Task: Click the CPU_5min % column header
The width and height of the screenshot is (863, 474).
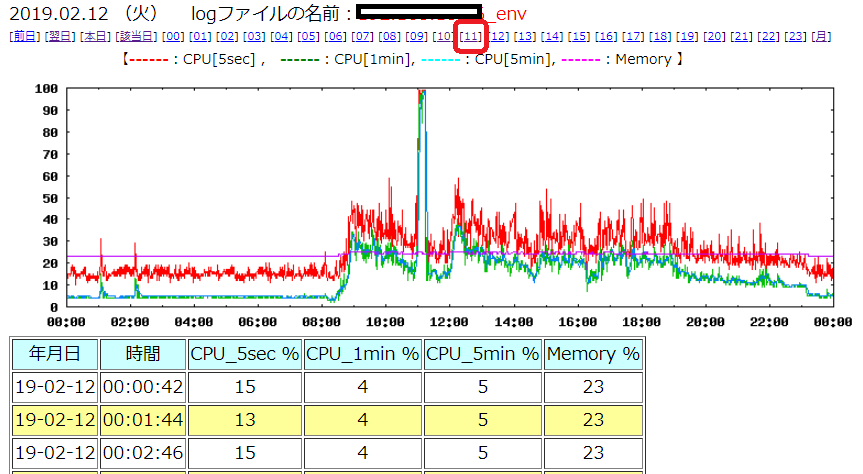Action: pyautogui.click(x=483, y=354)
